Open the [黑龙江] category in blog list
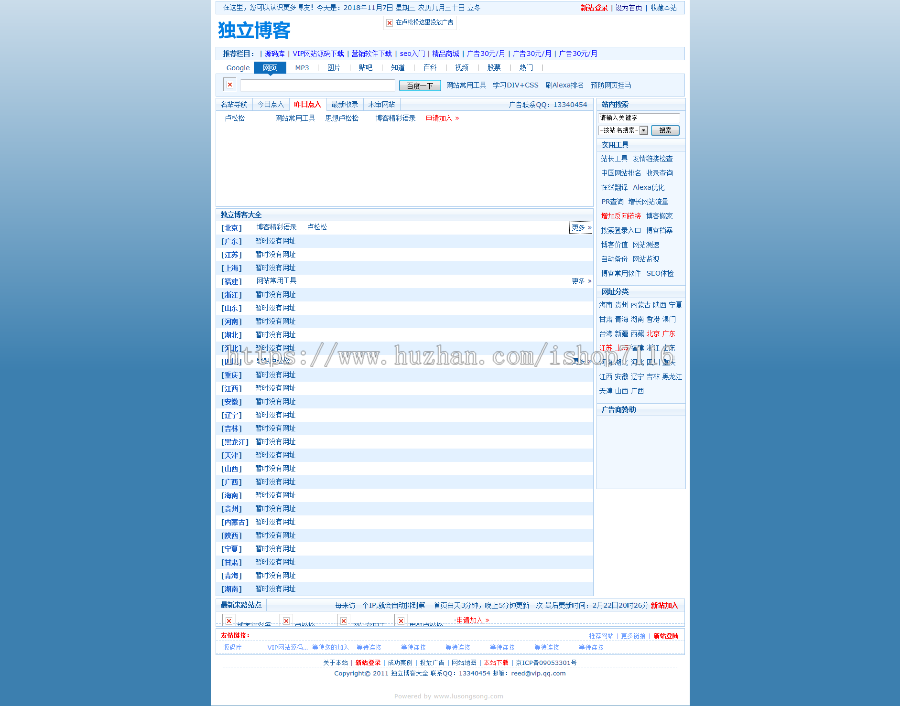The height and width of the screenshot is (706, 900). pyautogui.click(x=235, y=442)
